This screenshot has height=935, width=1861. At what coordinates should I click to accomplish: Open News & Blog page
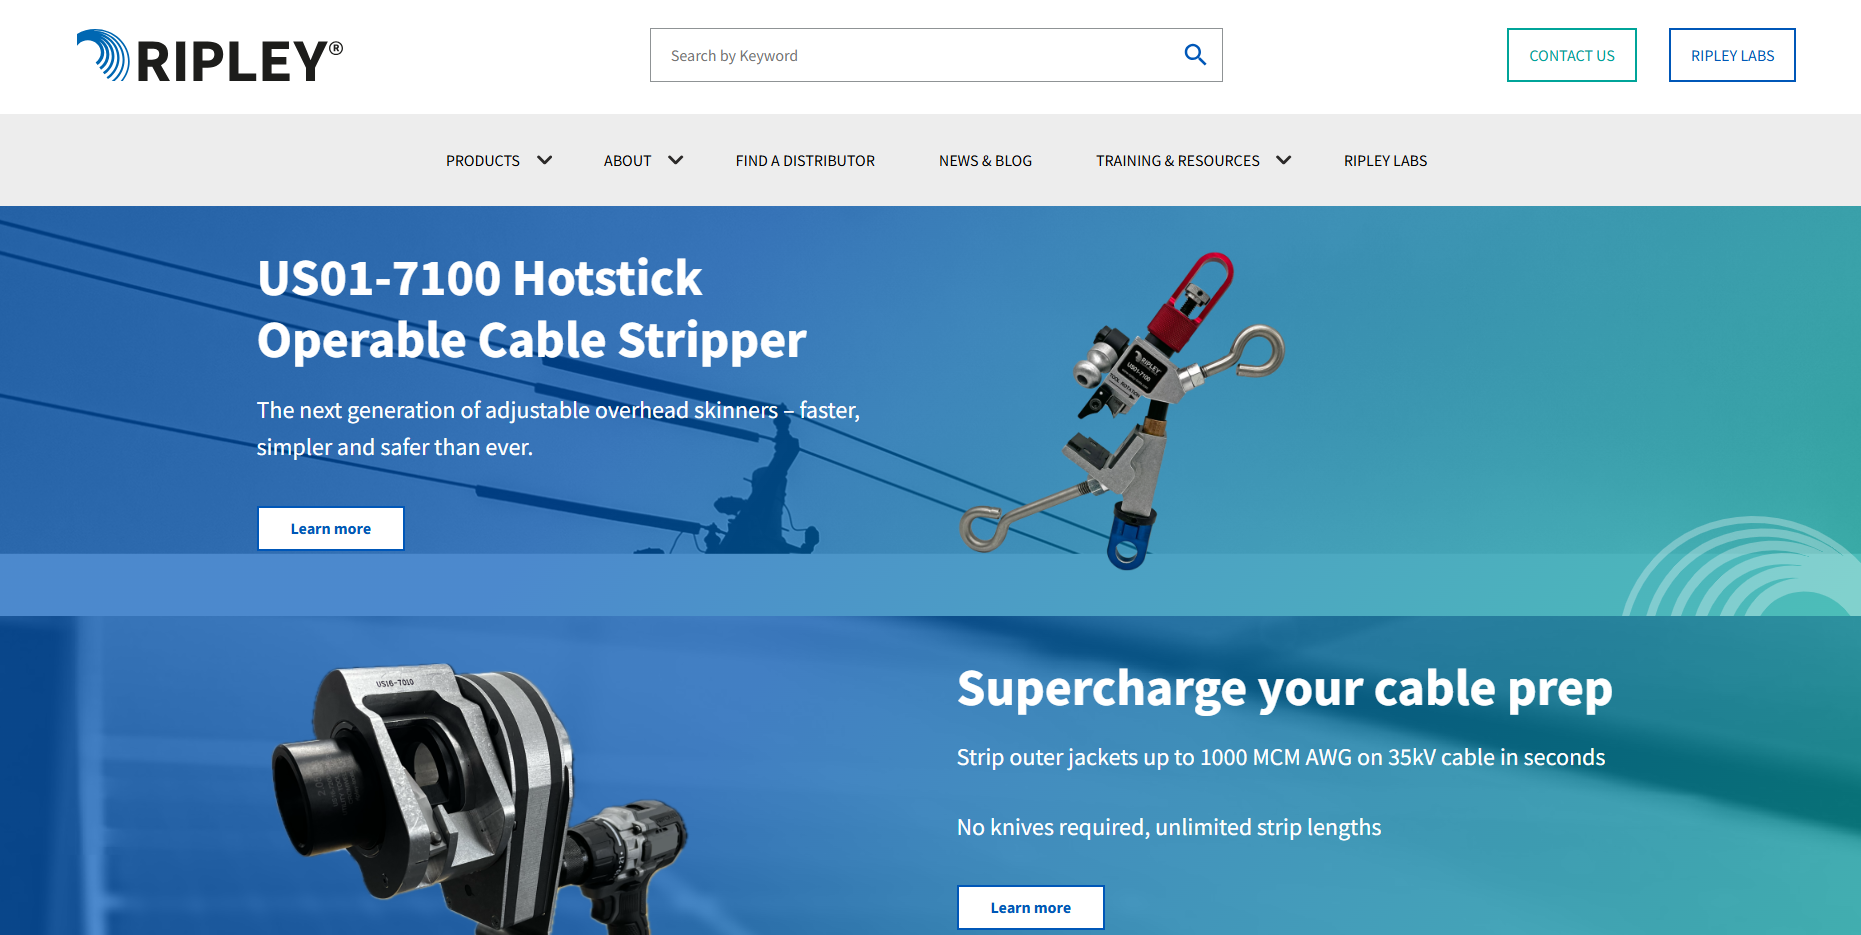(x=985, y=161)
